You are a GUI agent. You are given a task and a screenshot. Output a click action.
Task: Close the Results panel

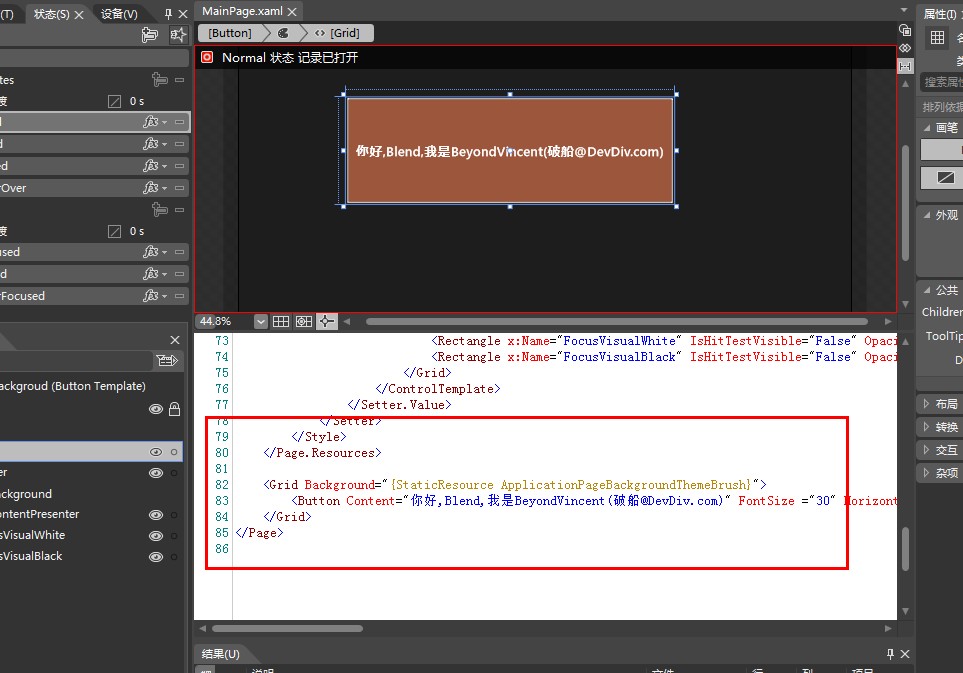(x=905, y=654)
